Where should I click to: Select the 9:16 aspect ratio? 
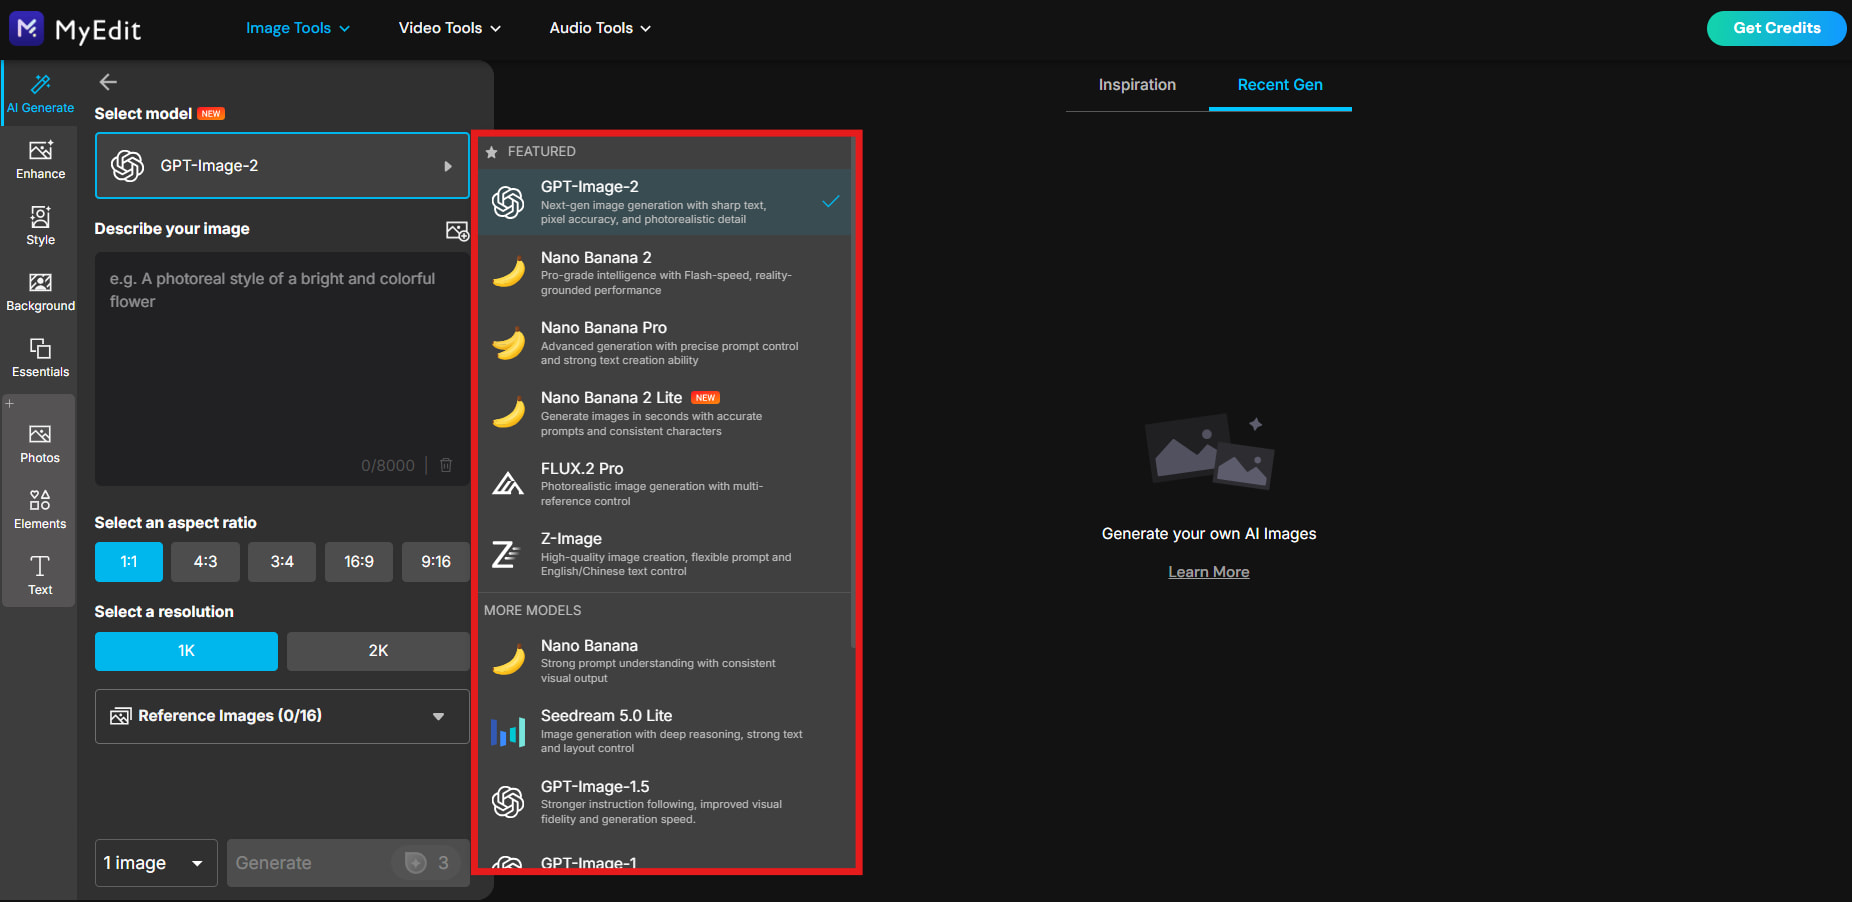click(x=436, y=562)
